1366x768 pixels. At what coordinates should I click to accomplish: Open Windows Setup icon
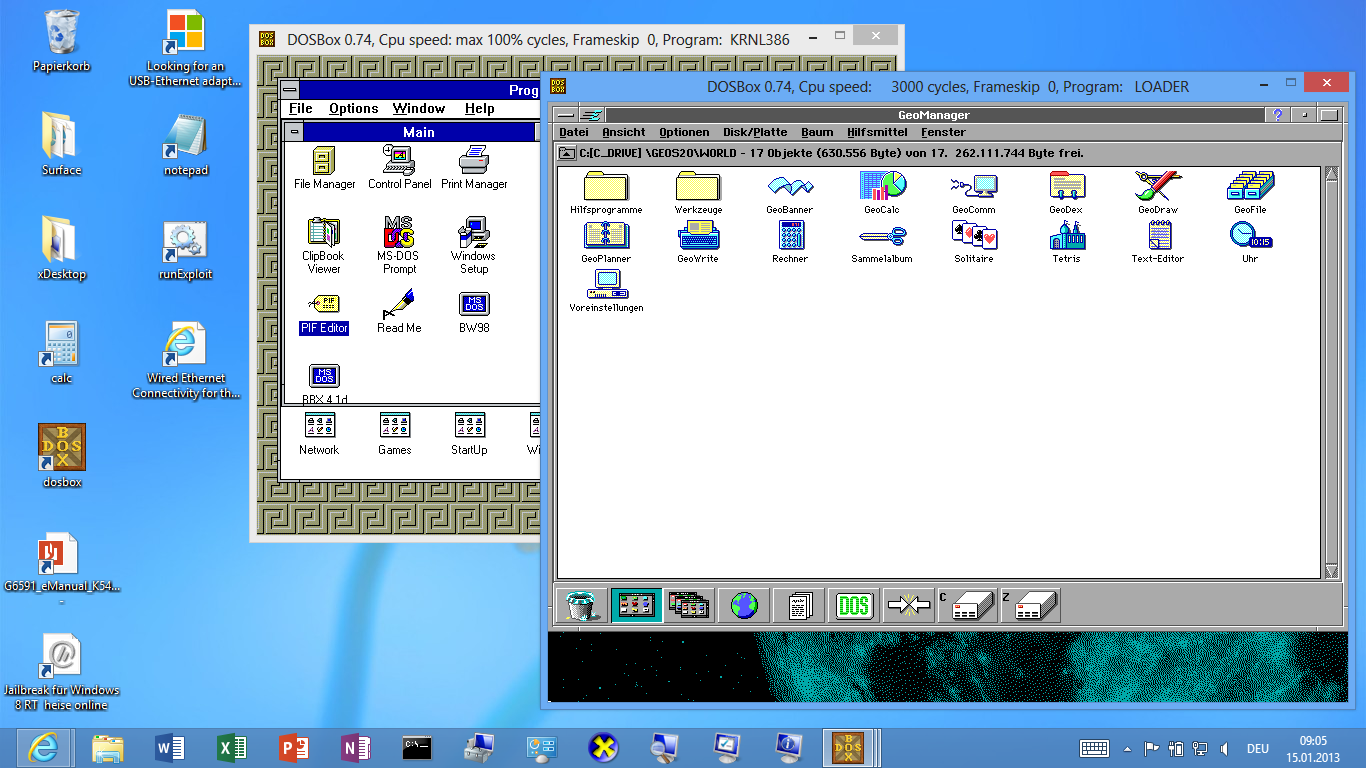[474, 246]
